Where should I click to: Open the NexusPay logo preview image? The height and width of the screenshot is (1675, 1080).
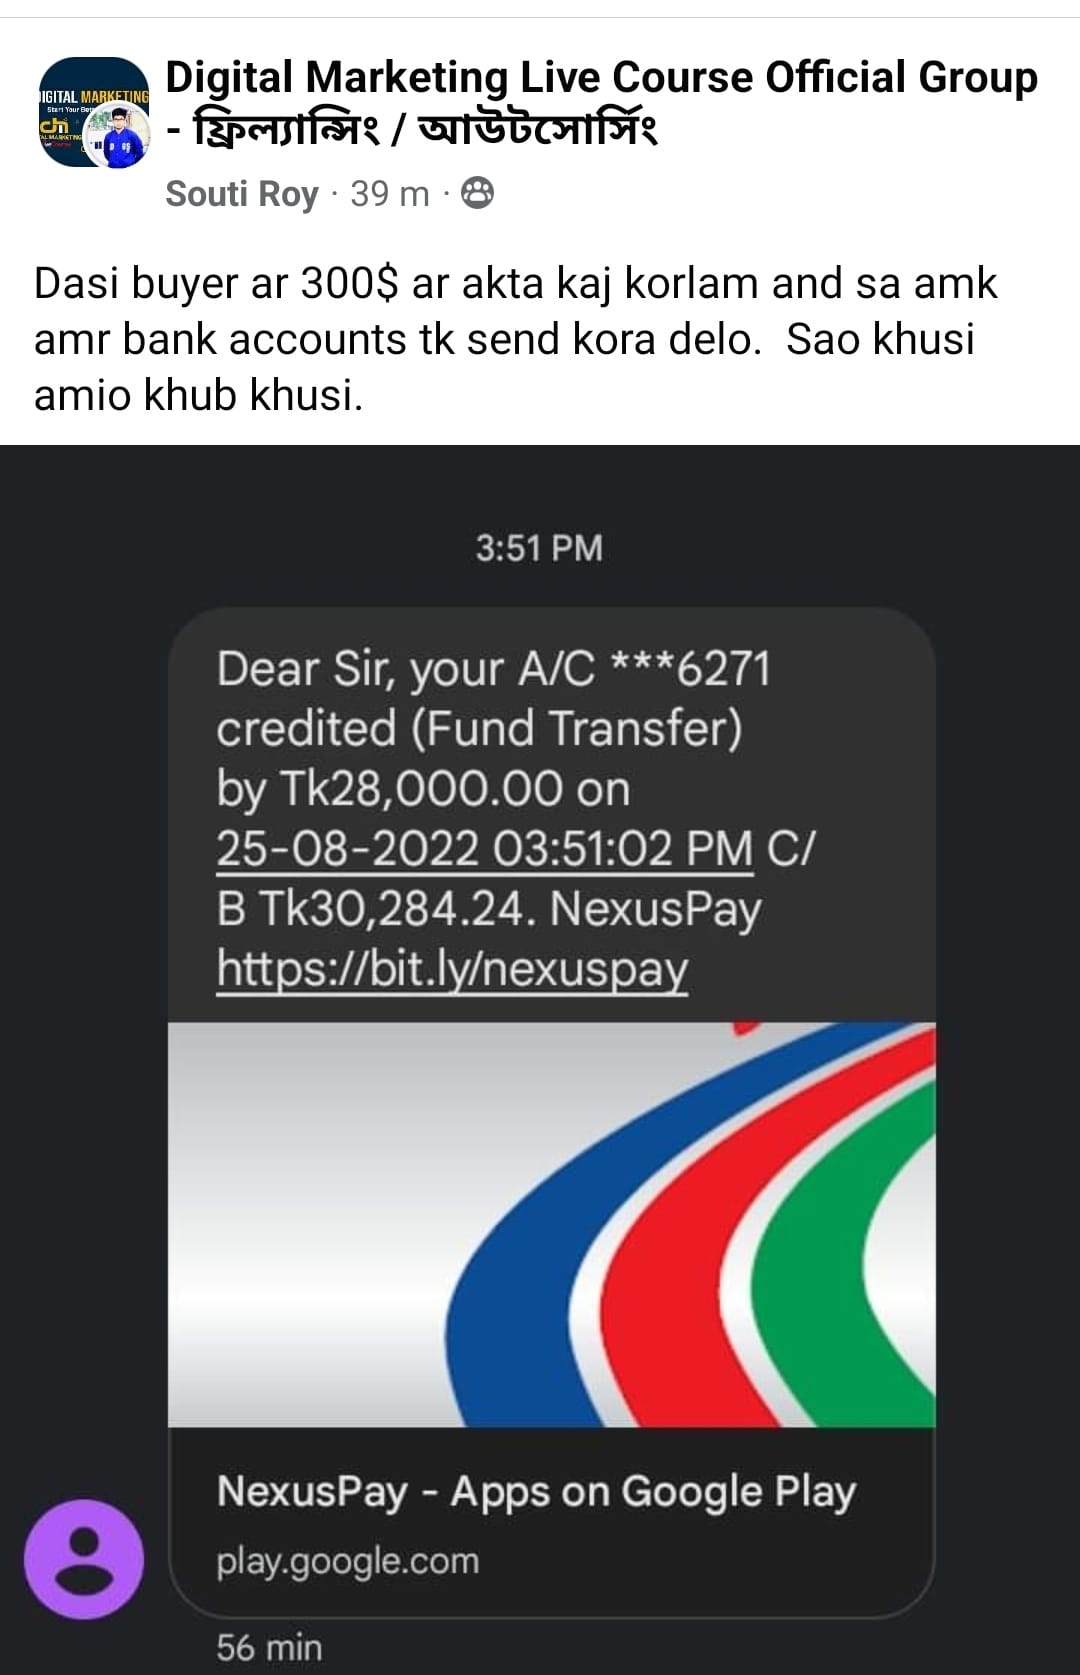tap(552, 1224)
